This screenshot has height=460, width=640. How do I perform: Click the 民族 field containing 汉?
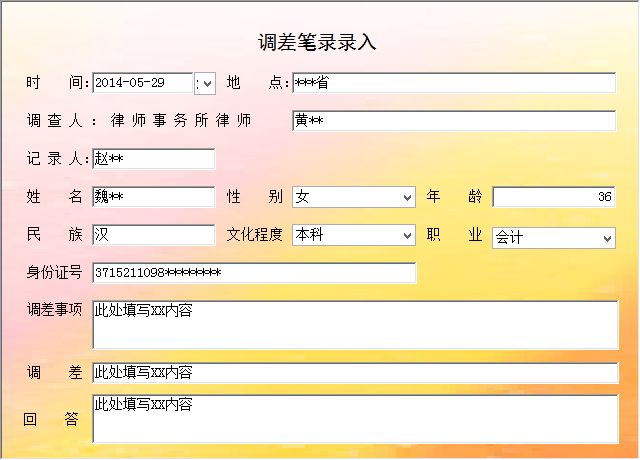[x=153, y=235]
